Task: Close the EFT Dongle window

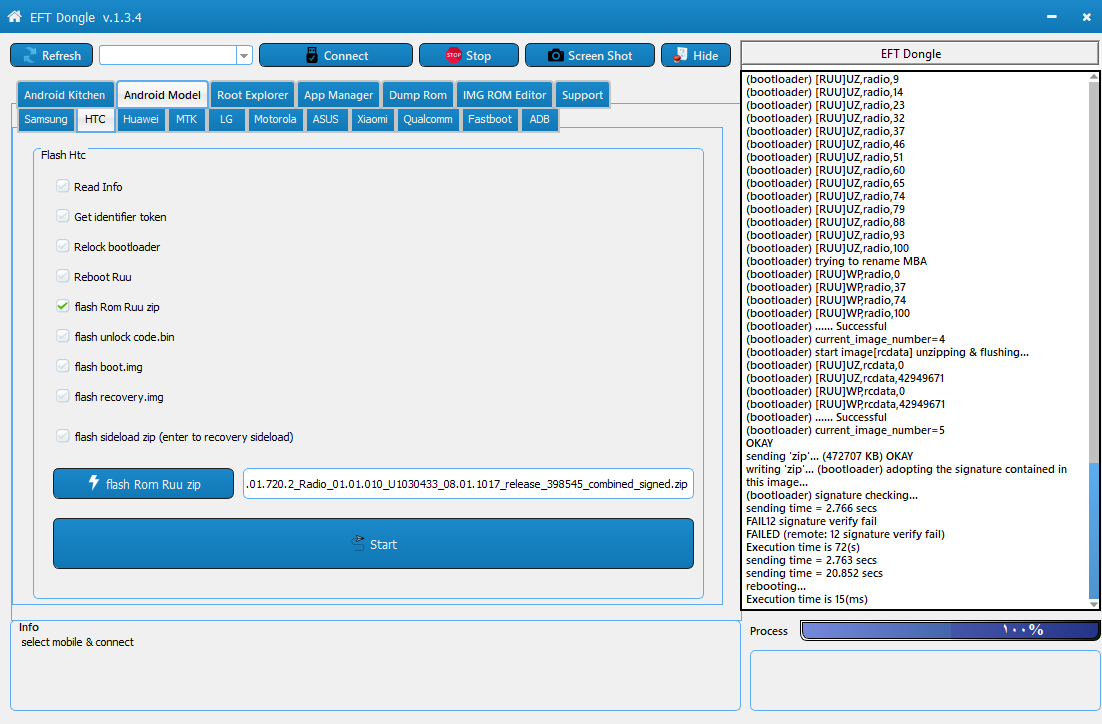Action: [x=1087, y=17]
